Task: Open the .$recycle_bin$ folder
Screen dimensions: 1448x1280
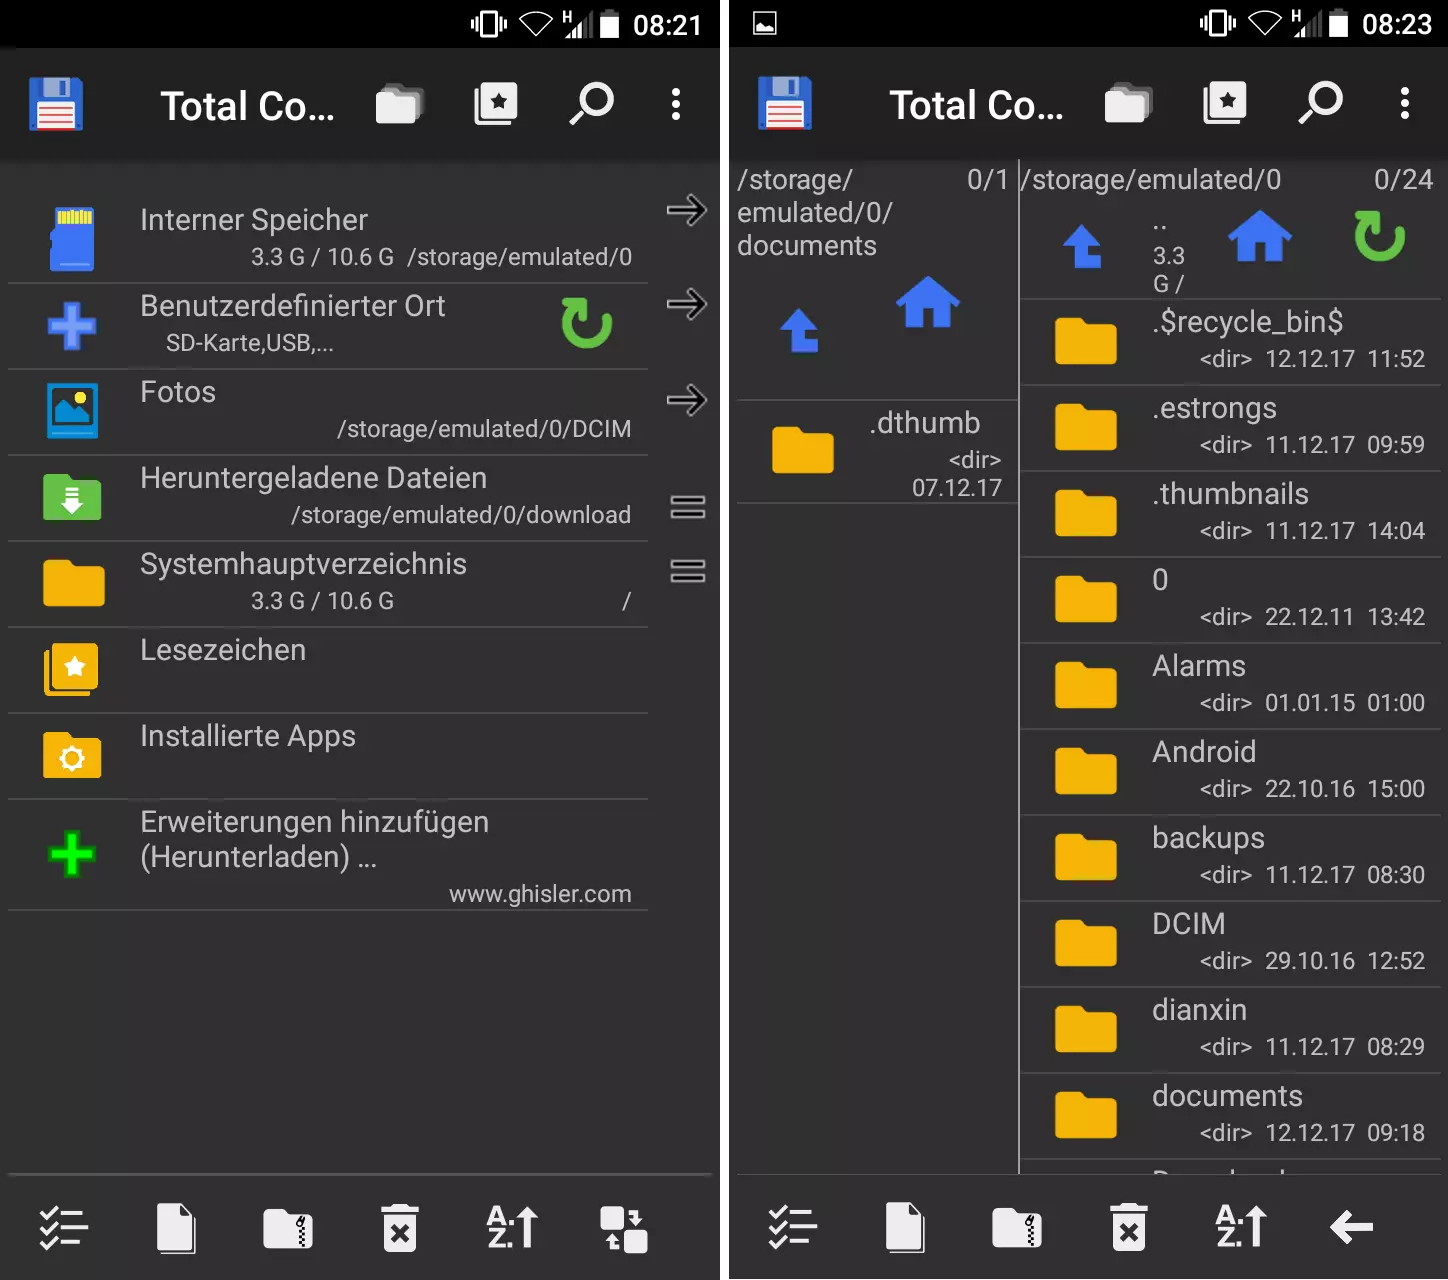Action: 1230,342
